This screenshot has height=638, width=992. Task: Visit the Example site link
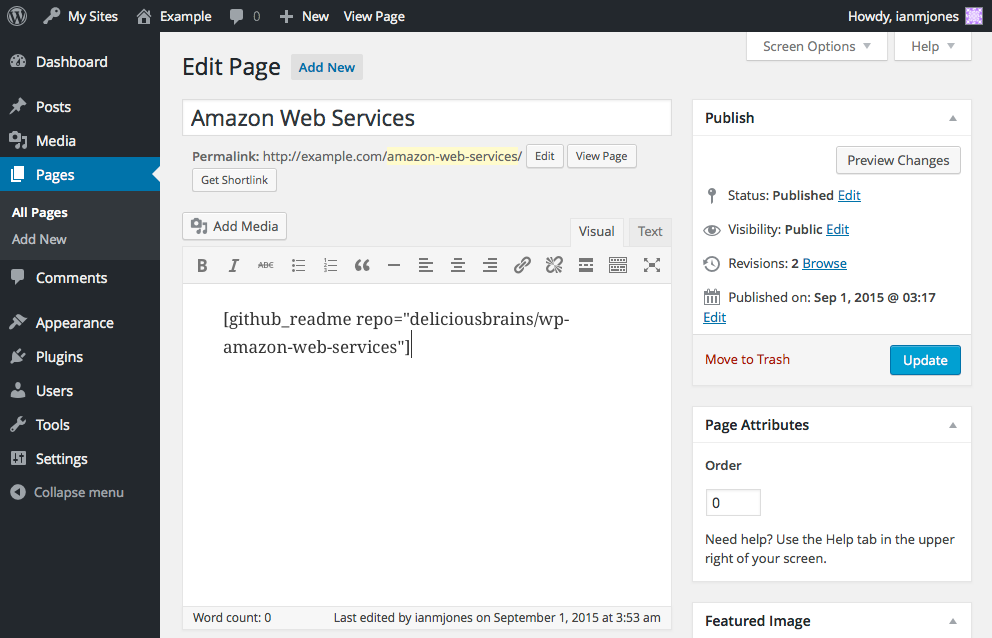coord(174,16)
